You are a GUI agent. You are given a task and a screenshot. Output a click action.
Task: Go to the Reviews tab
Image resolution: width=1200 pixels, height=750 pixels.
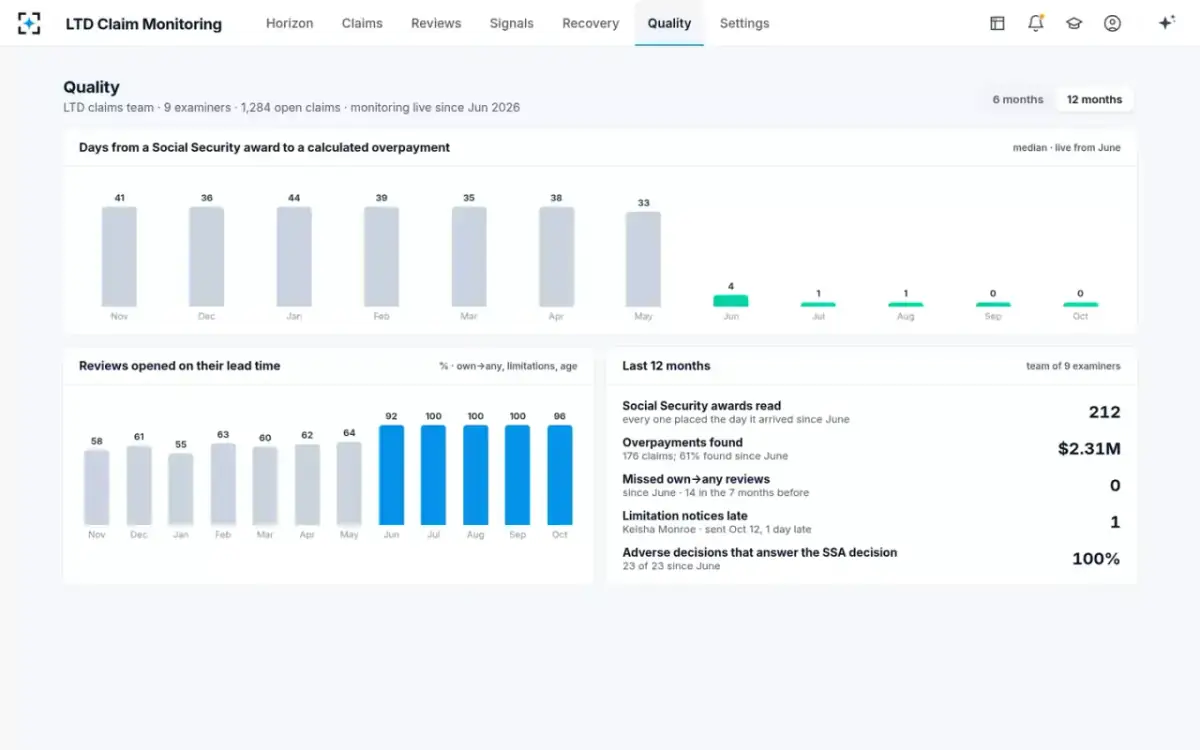tap(436, 23)
